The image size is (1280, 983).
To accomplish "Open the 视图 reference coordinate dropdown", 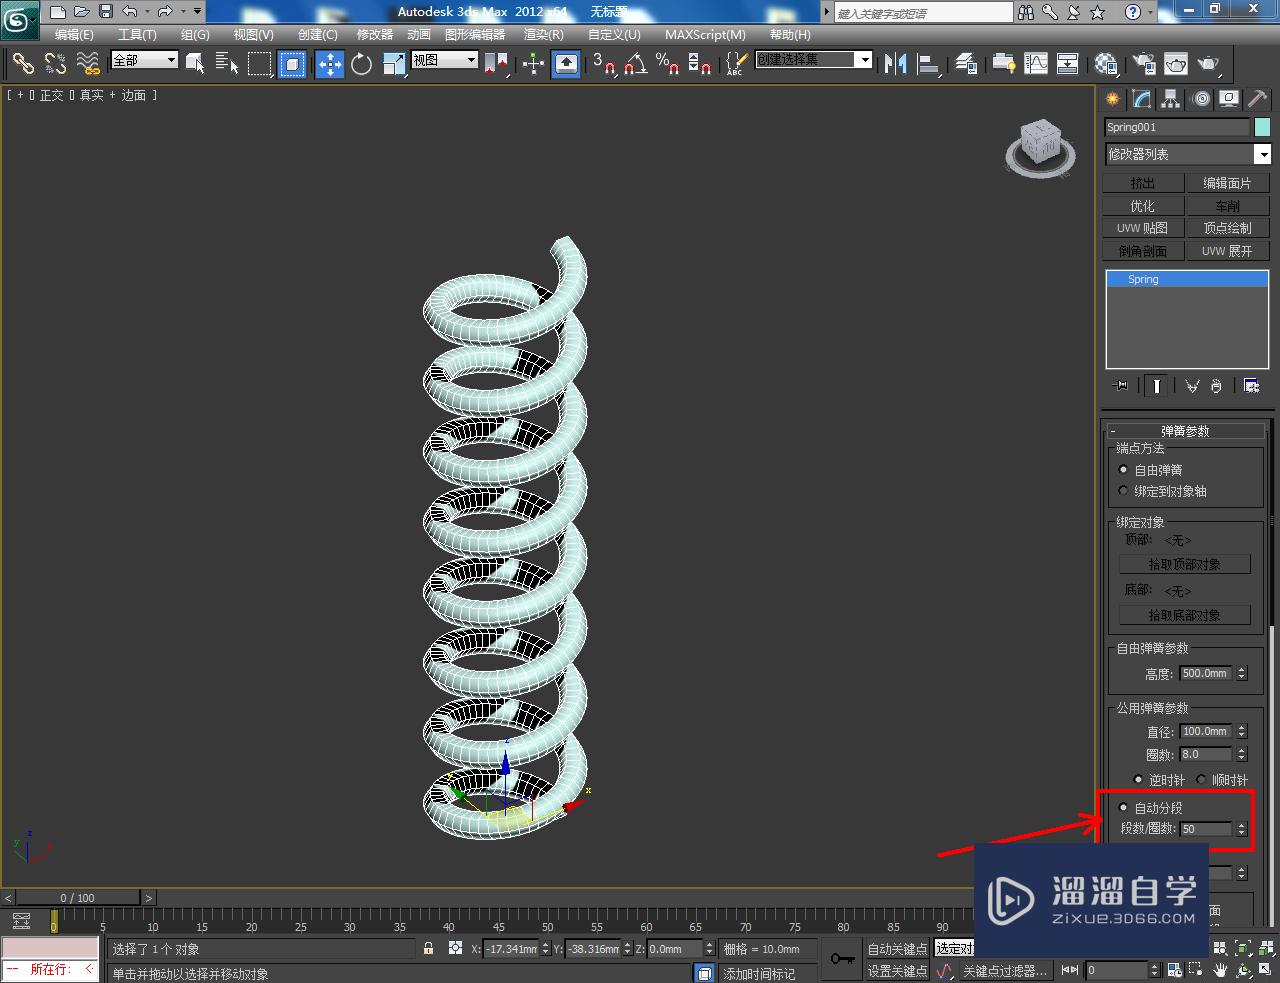I will (444, 60).
